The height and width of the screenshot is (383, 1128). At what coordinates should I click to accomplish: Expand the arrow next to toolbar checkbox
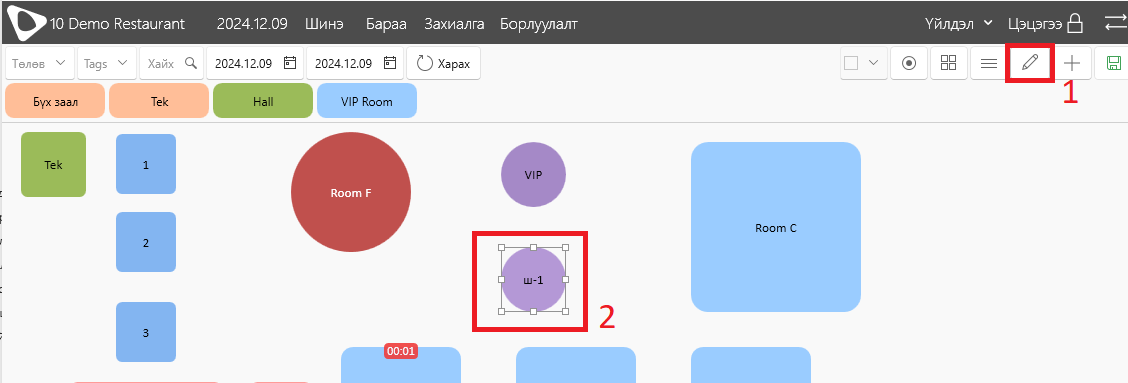873,63
